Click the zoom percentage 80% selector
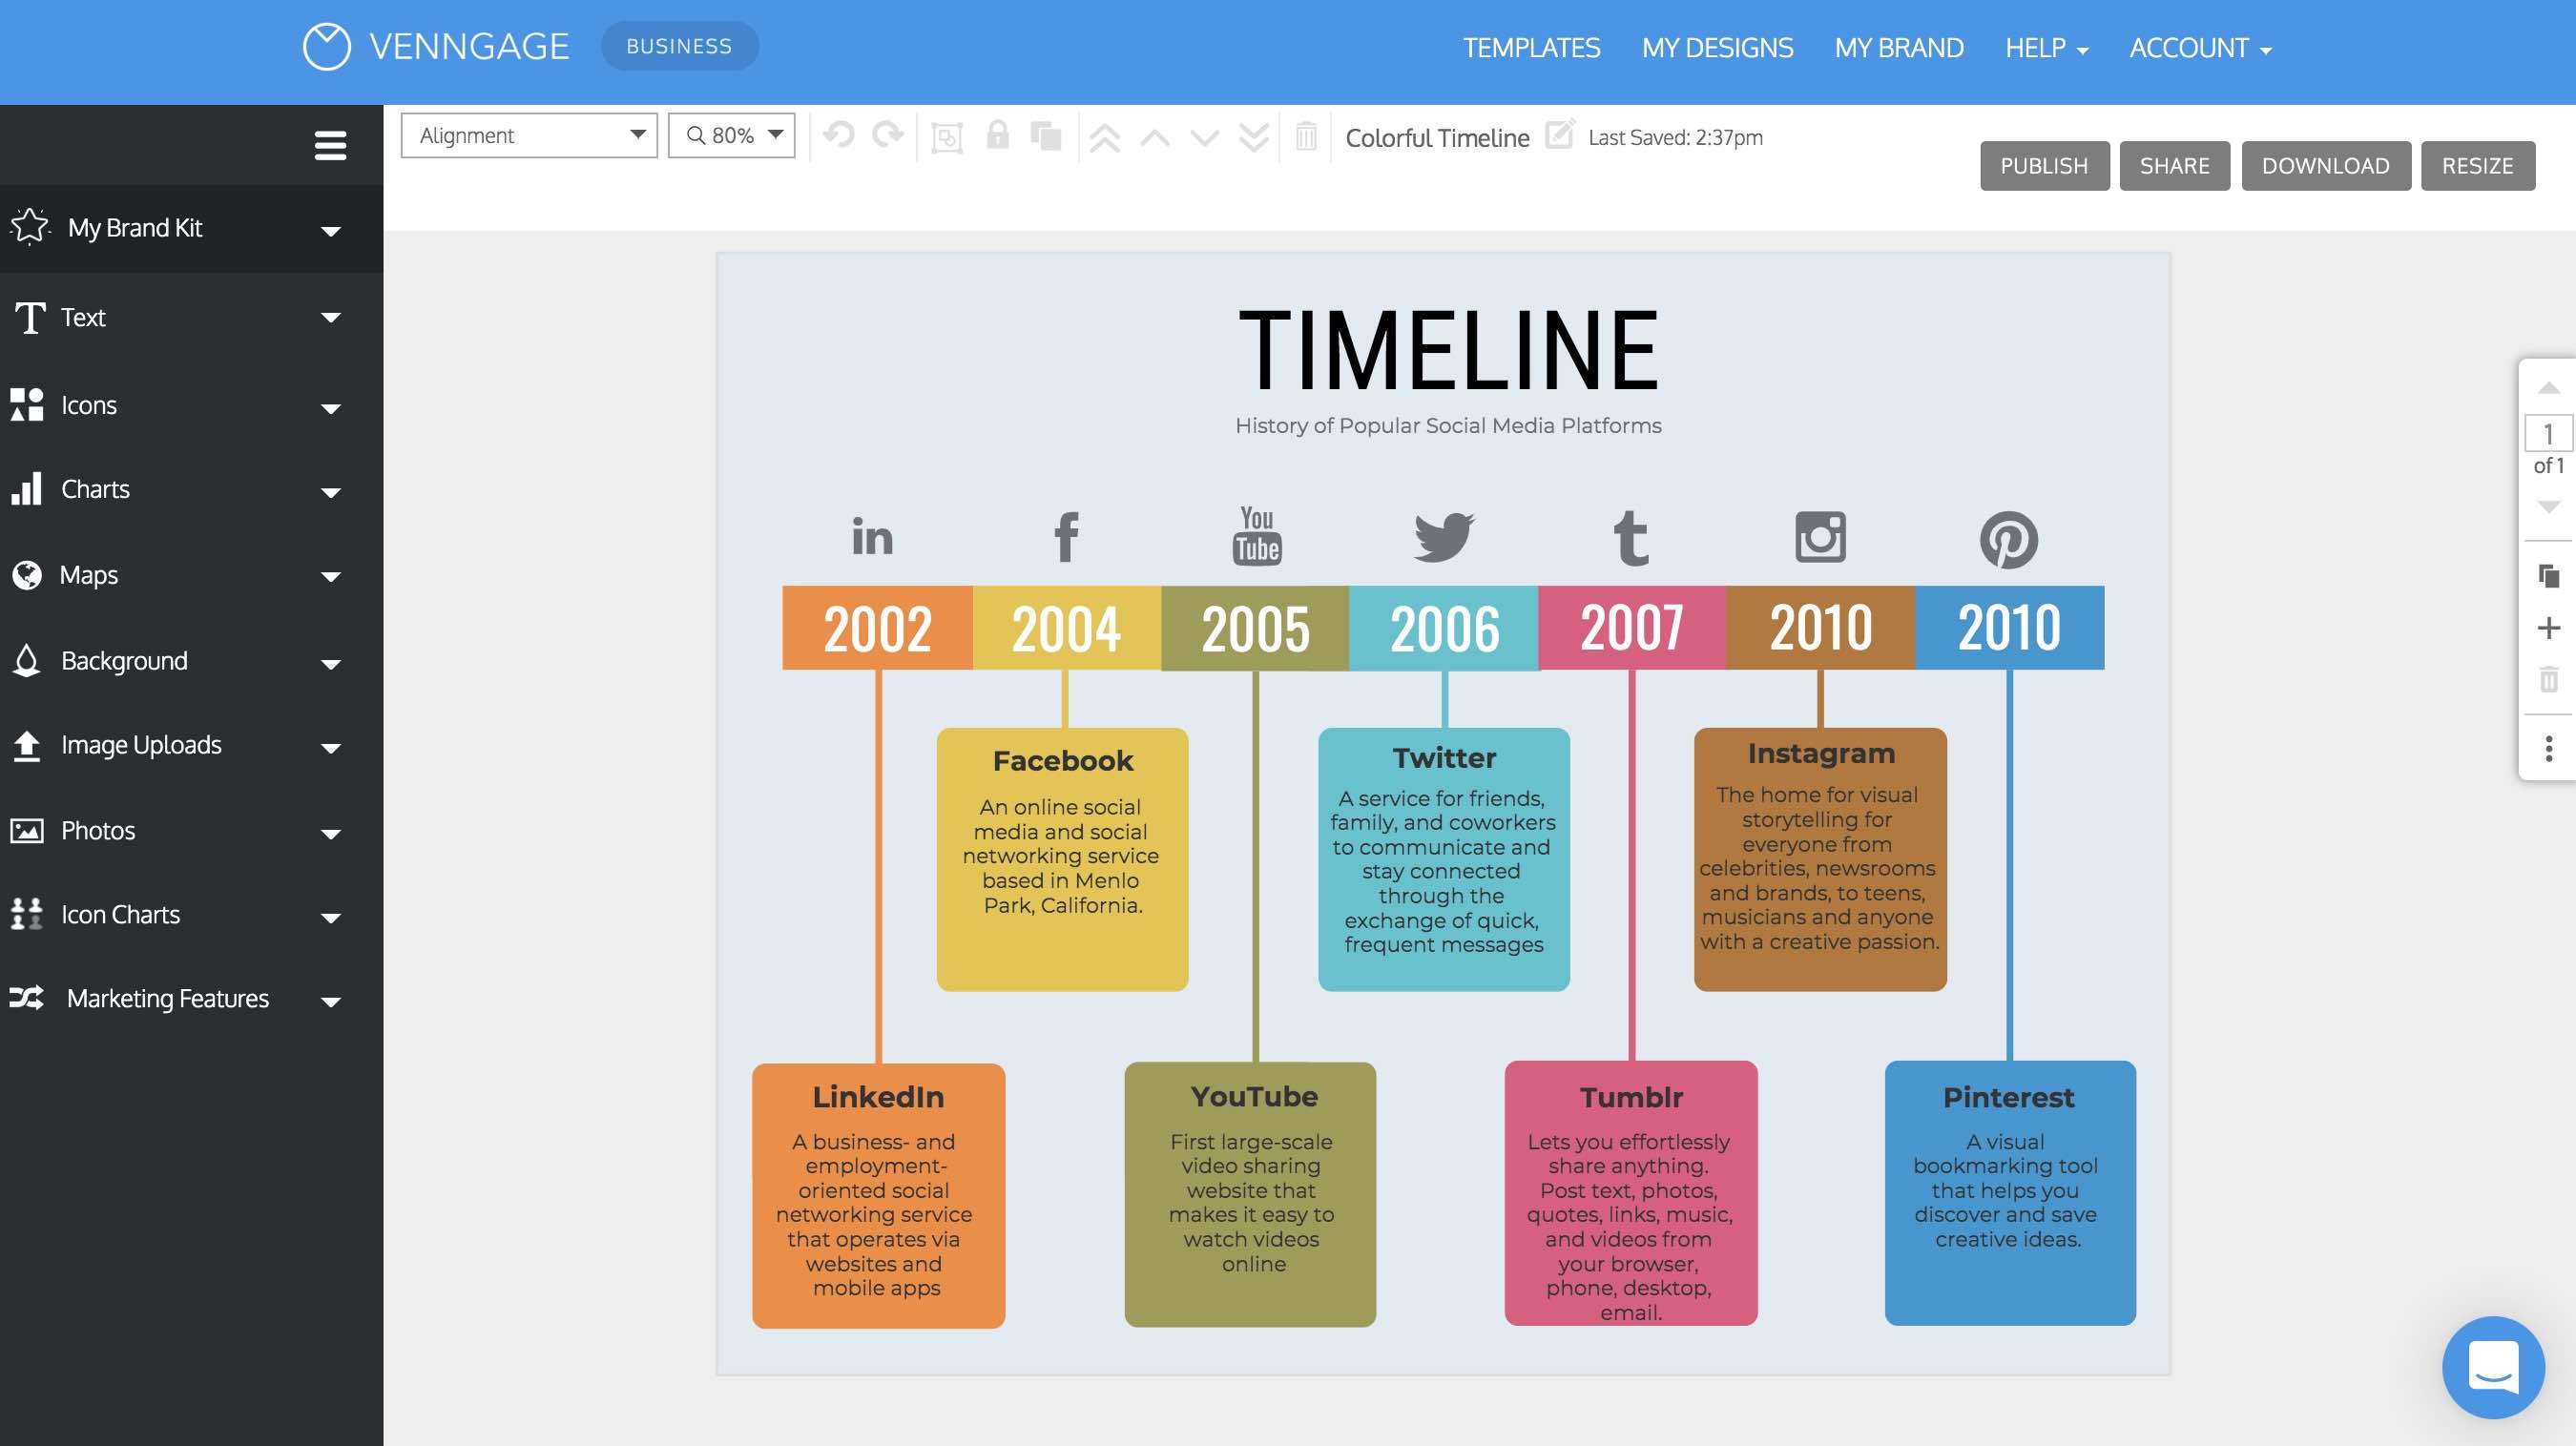 (731, 136)
